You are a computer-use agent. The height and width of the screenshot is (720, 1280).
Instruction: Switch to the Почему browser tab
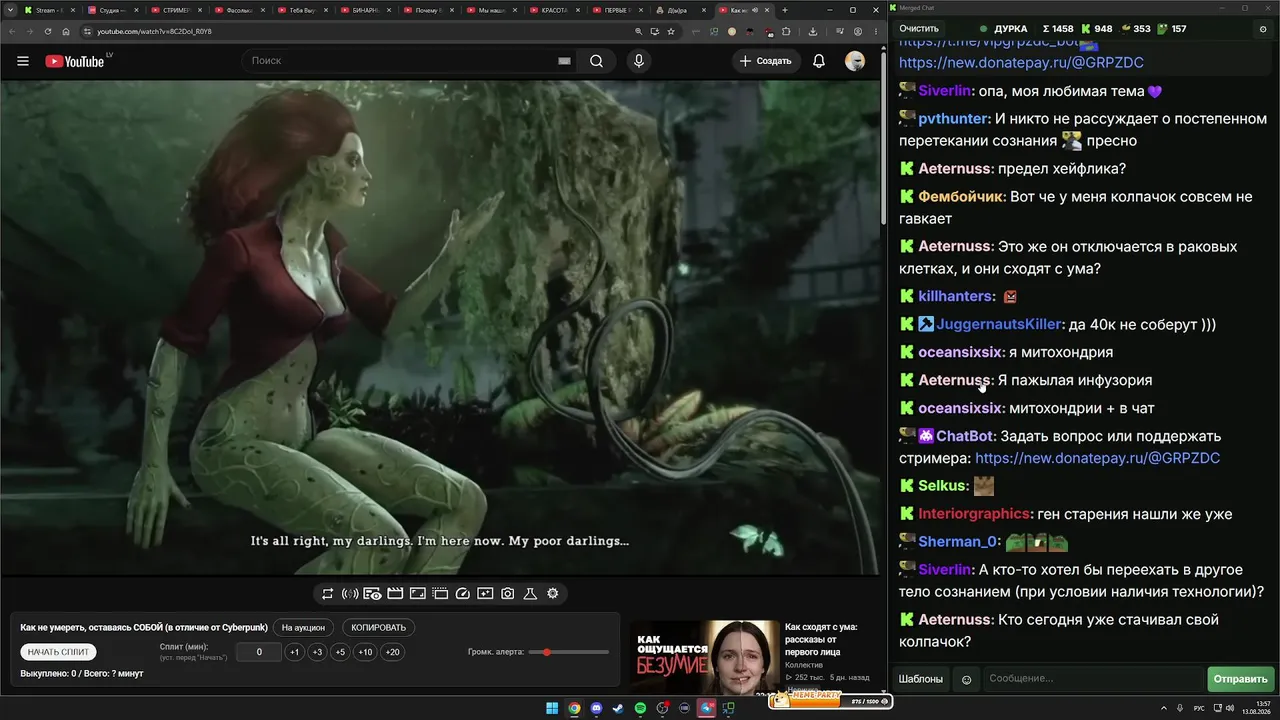(428, 10)
